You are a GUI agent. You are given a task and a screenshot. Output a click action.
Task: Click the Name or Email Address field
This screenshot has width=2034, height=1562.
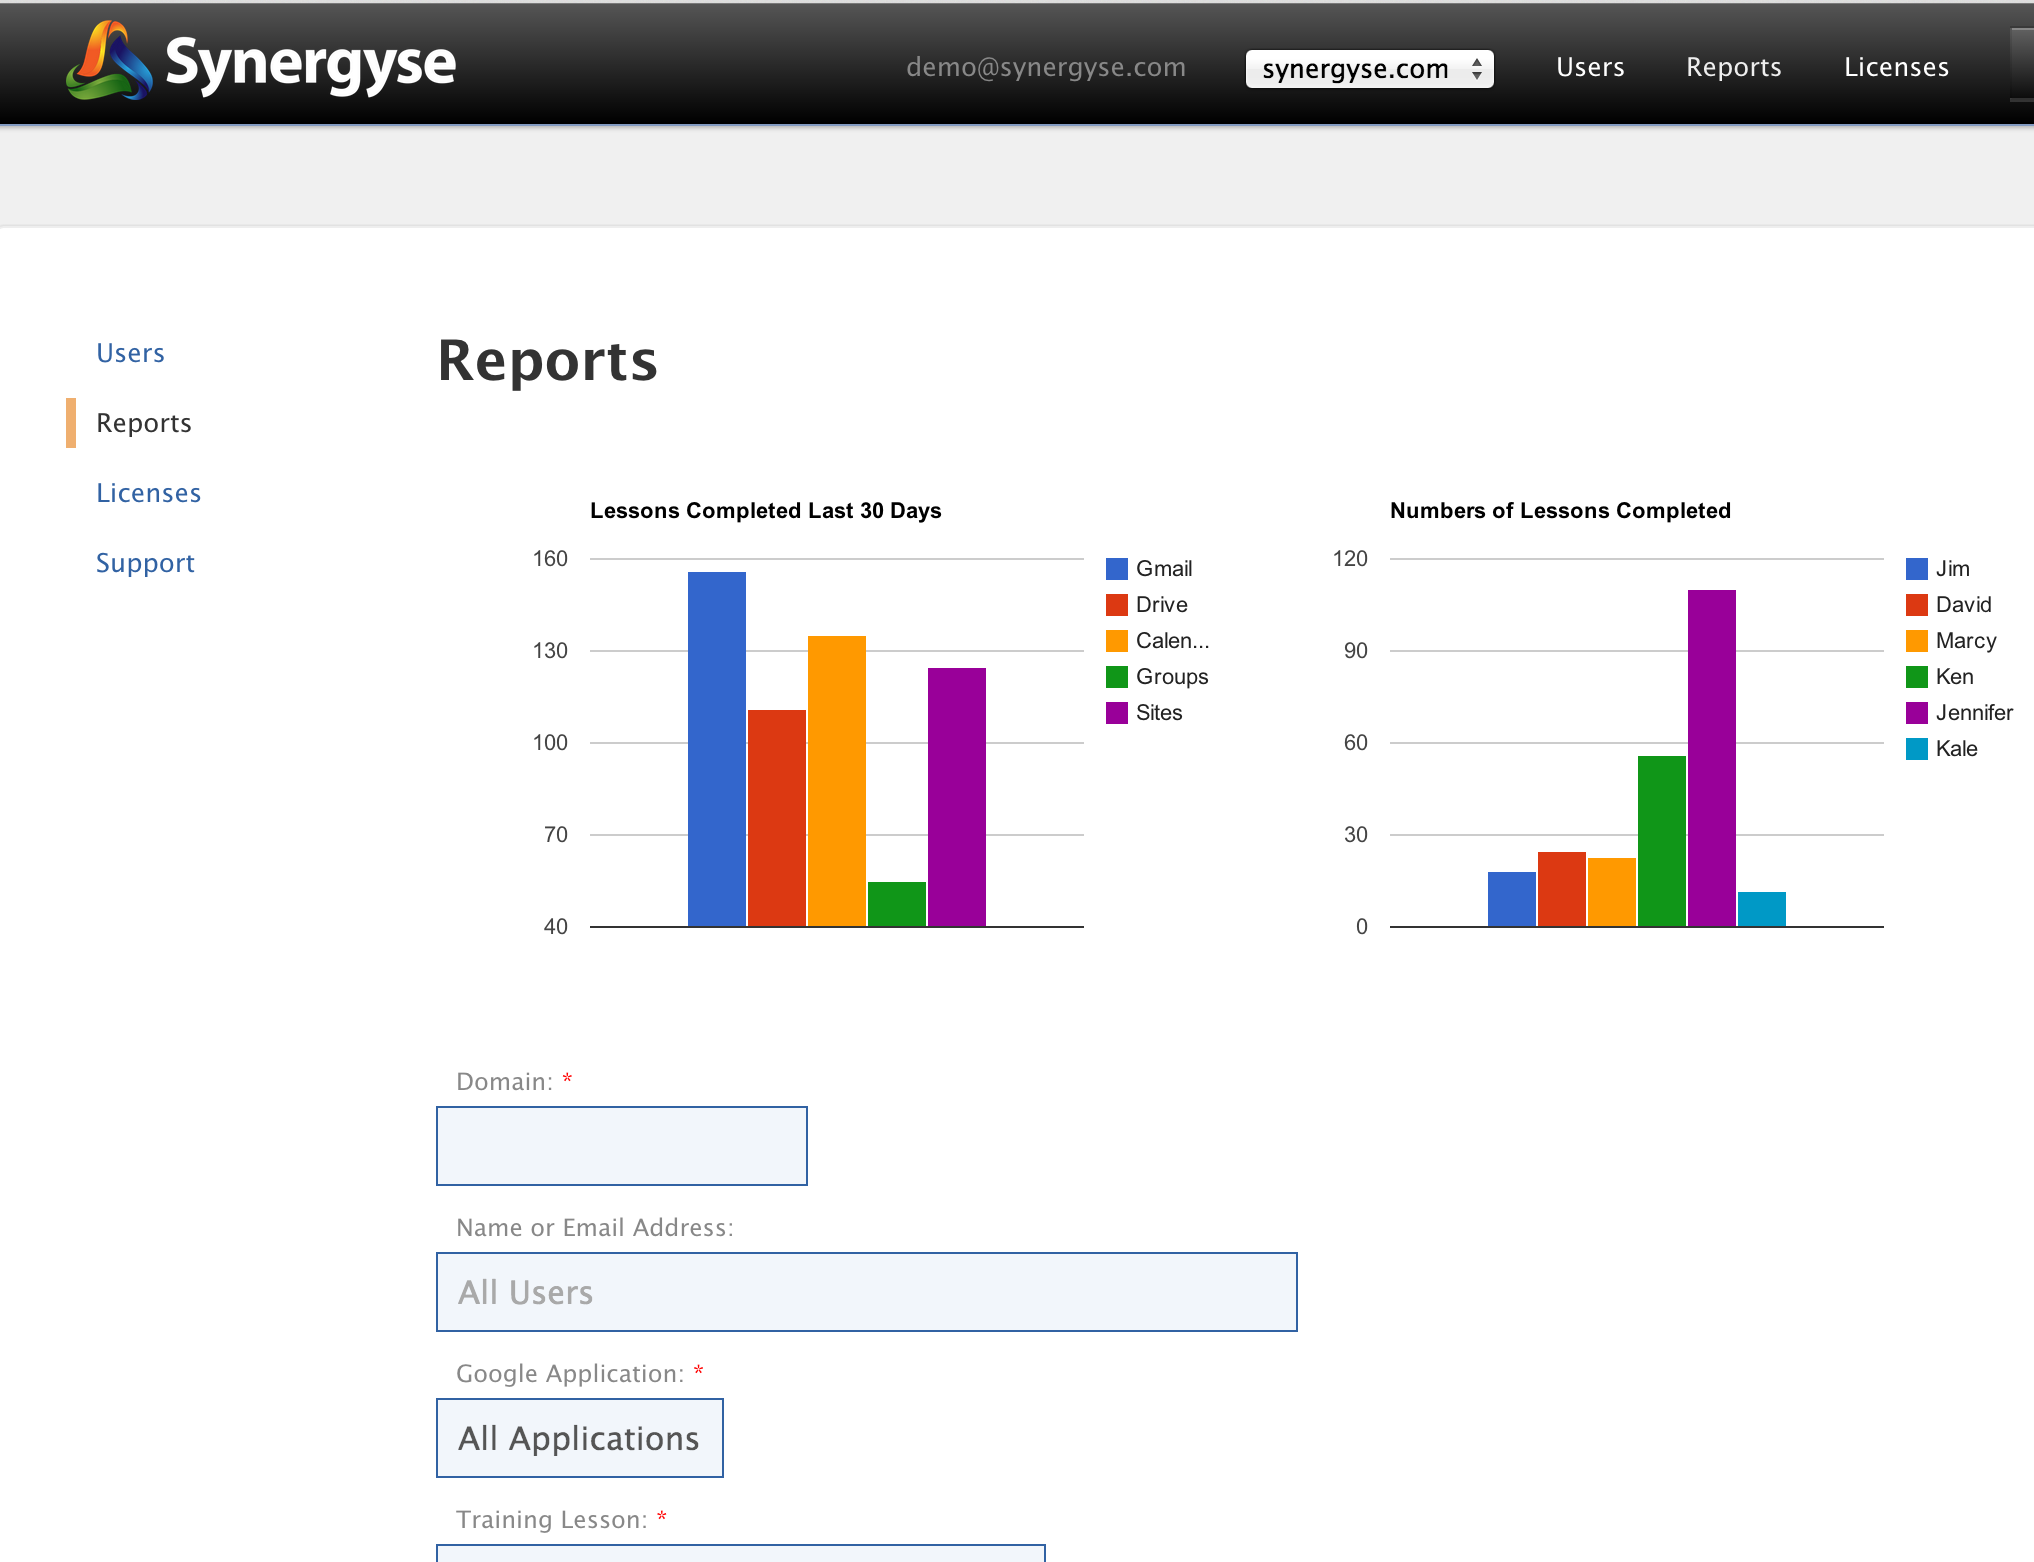tap(866, 1292)
